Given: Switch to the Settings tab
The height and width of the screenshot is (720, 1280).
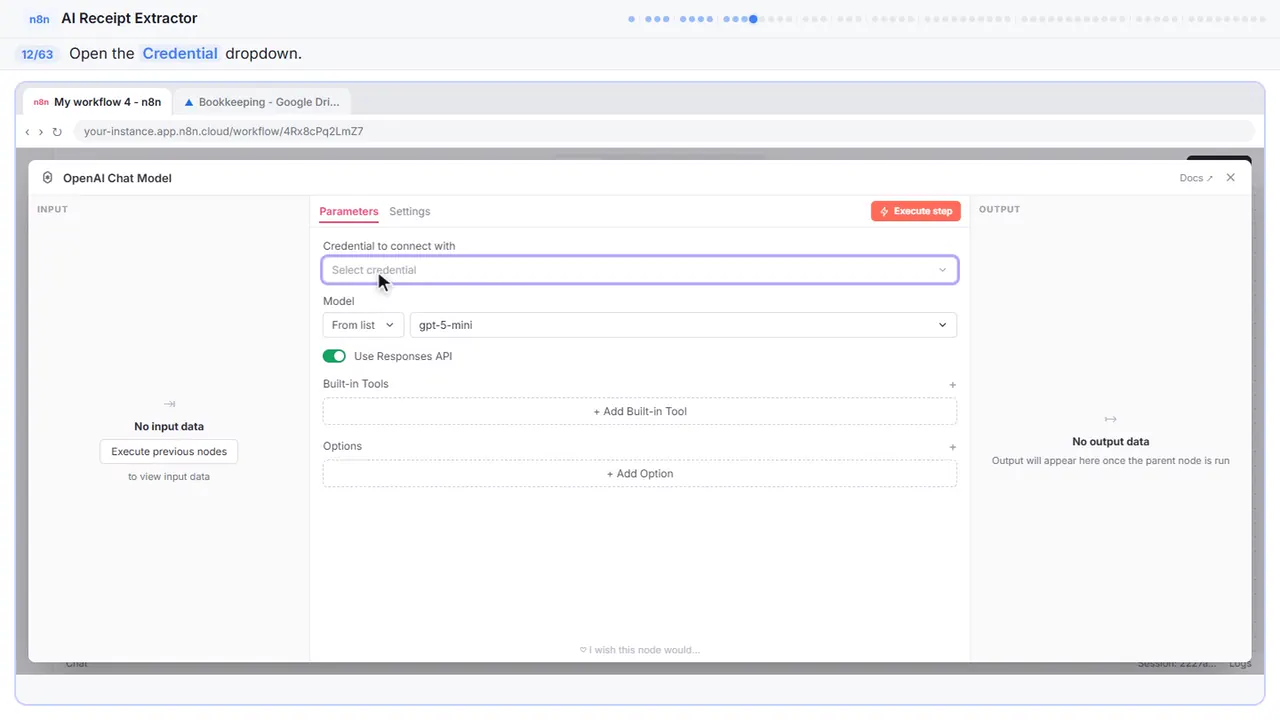Looking at the screenshot, I should pyautogui.click(x=410, y=211).
